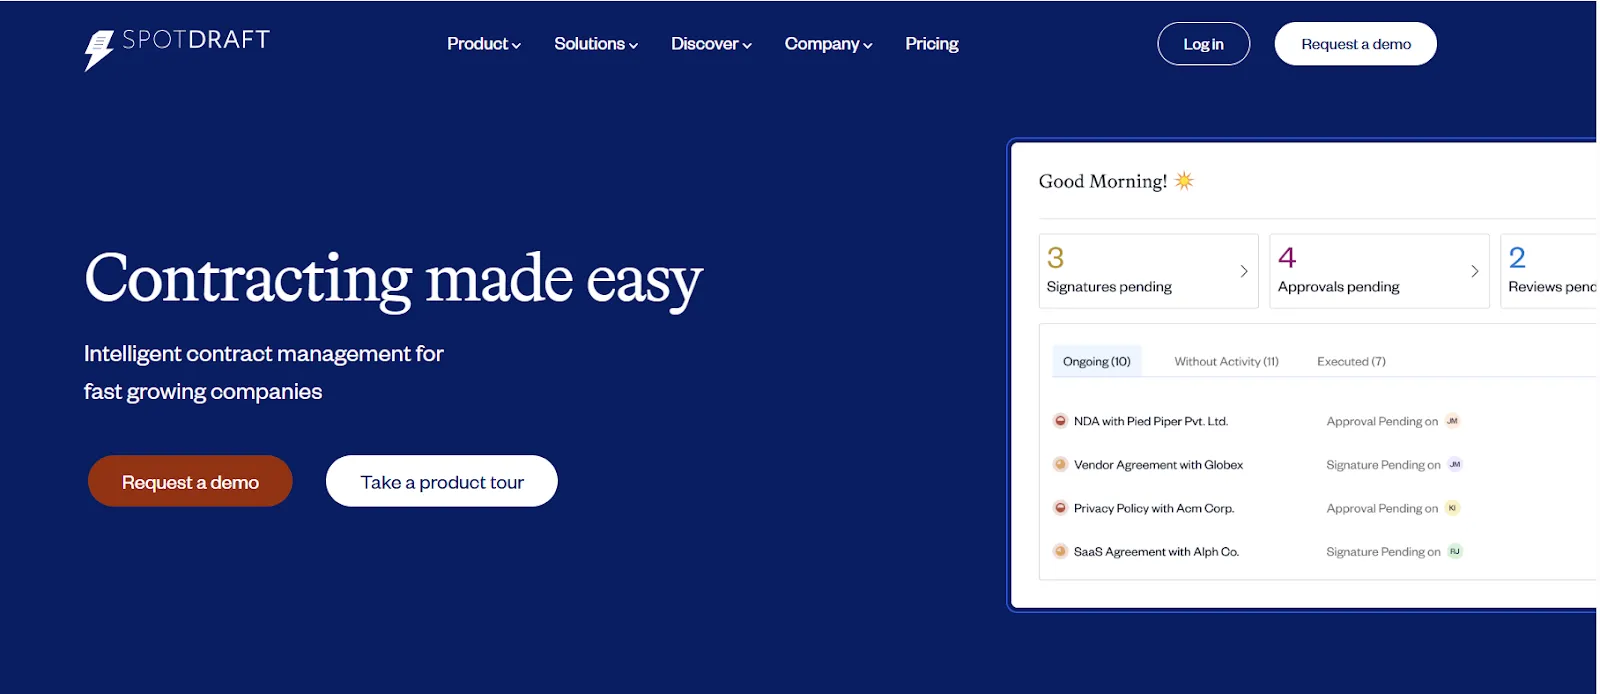Expand the Company menu chevron
1600x694 pixels.
868,45
